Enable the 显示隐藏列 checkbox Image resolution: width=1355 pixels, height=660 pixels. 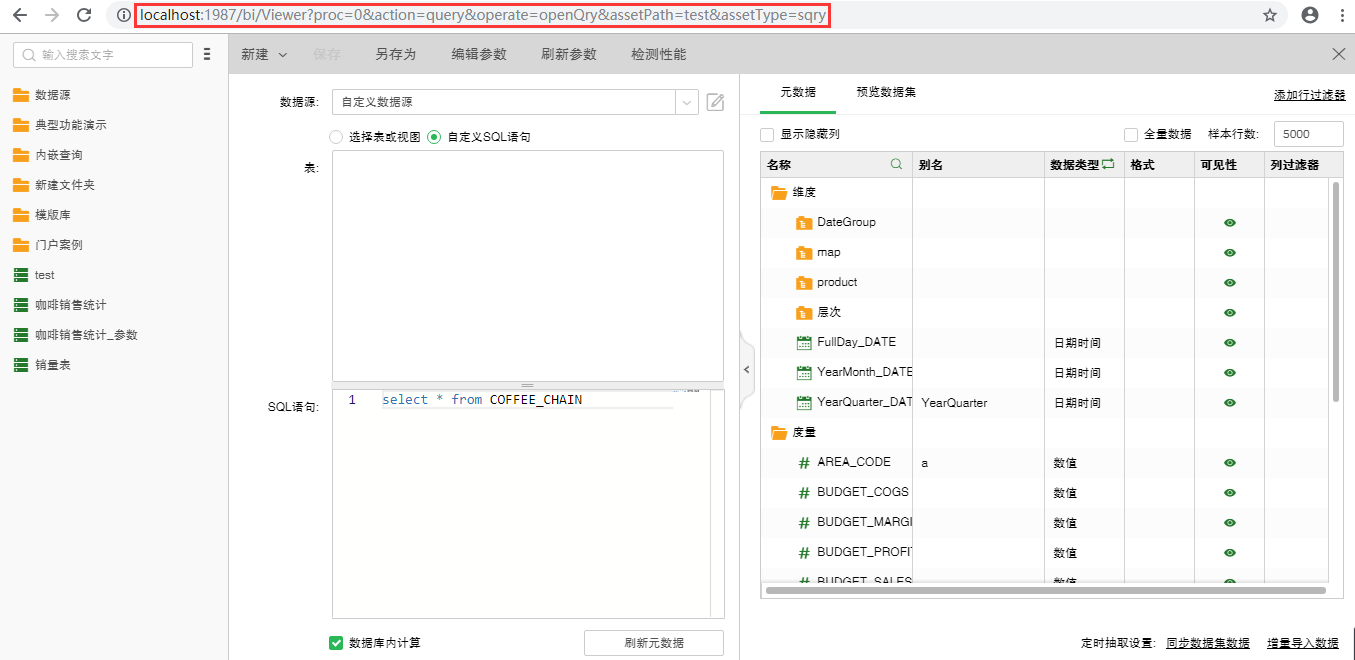[x=766, y=134]
